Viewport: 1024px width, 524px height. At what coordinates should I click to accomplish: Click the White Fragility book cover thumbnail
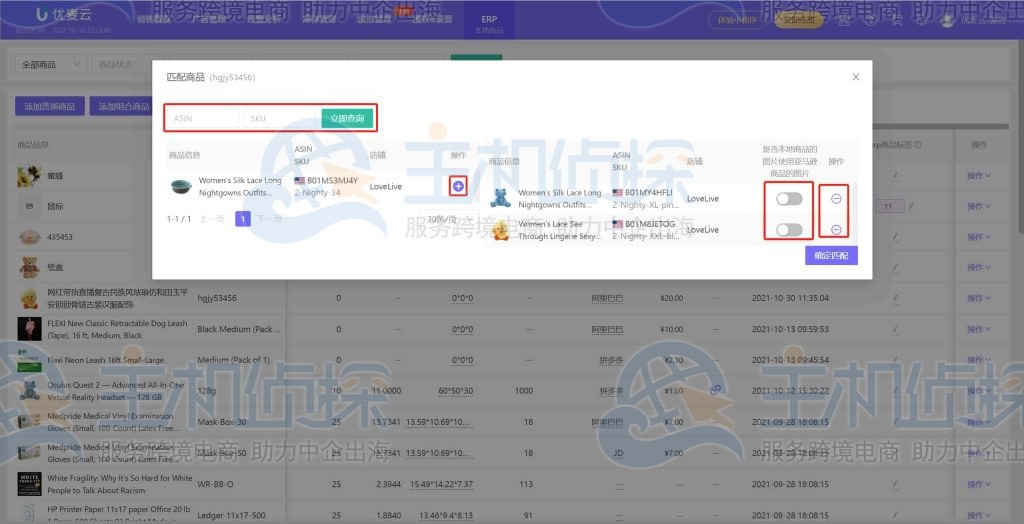tap(29, 484)
